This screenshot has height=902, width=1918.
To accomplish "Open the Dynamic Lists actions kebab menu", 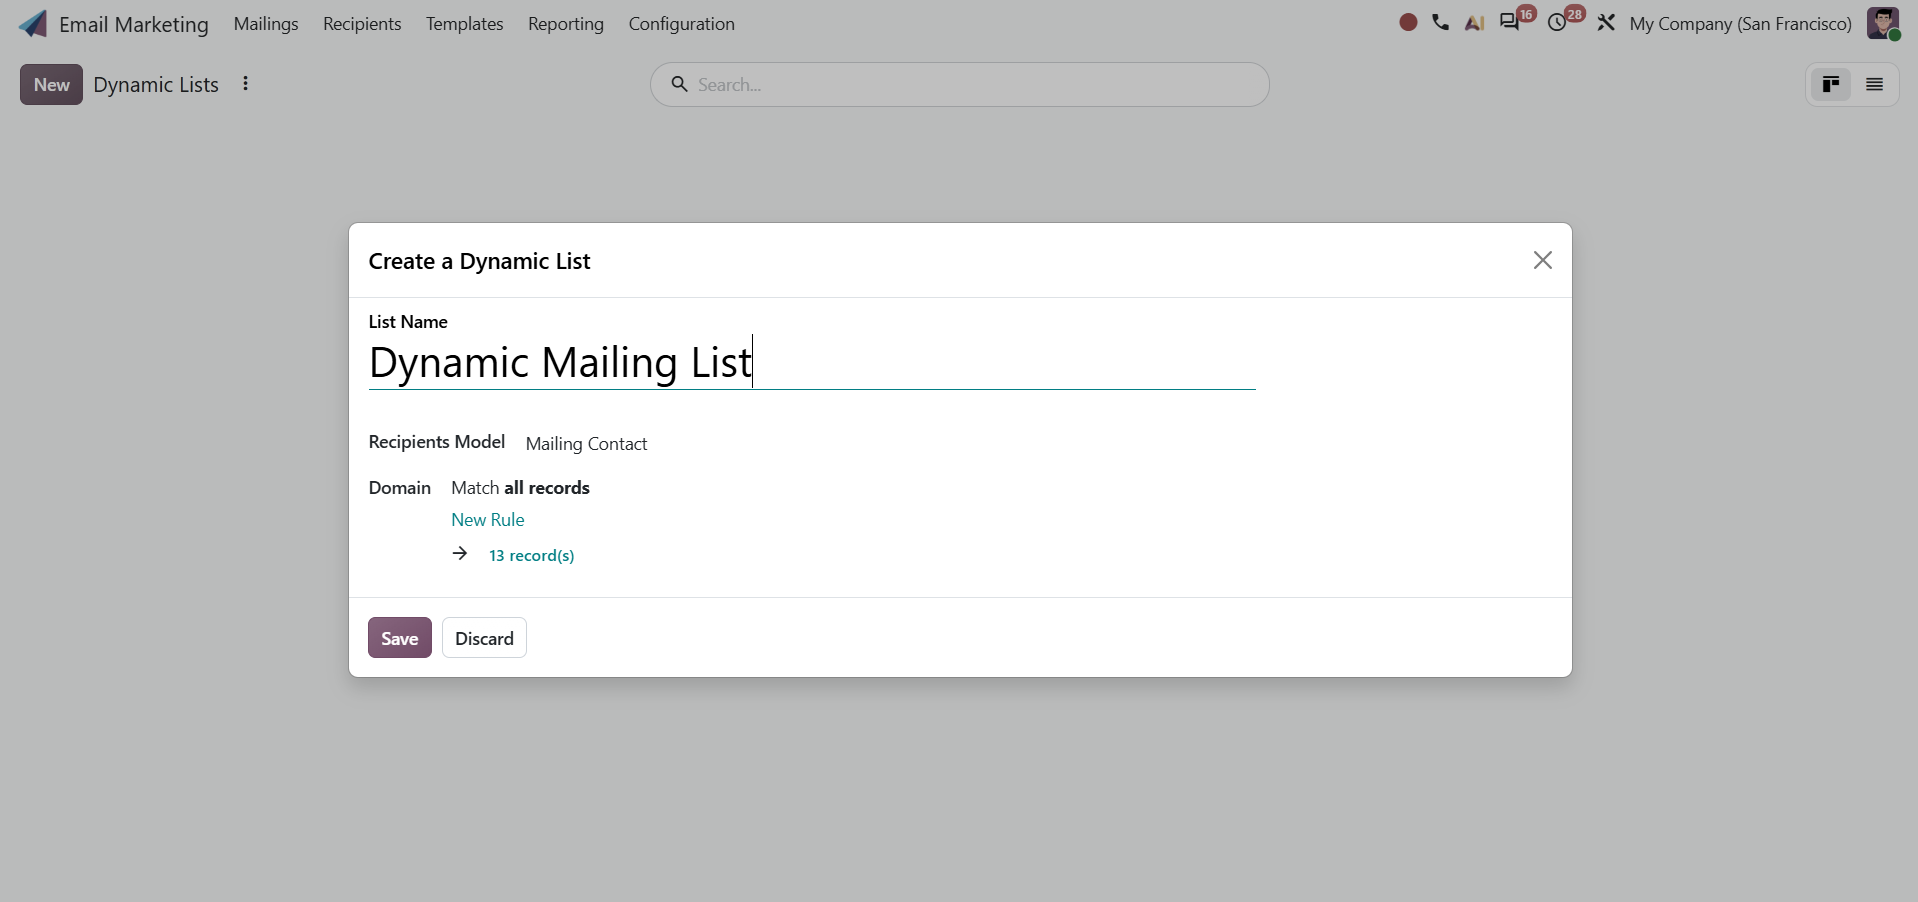I will [245, 84].
